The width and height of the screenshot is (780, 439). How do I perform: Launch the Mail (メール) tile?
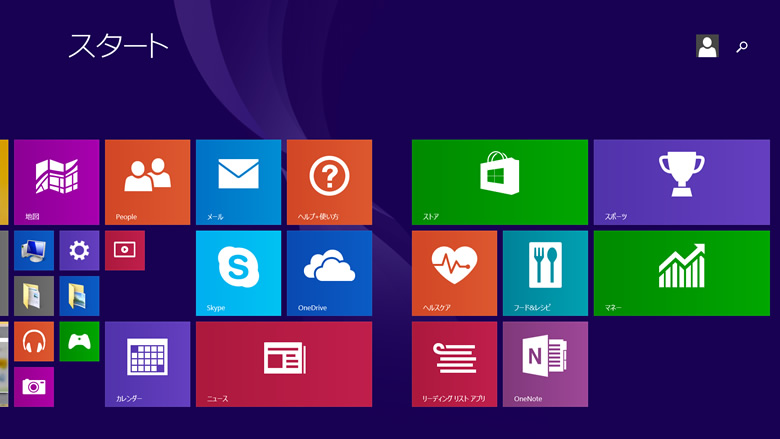point(238,181)
